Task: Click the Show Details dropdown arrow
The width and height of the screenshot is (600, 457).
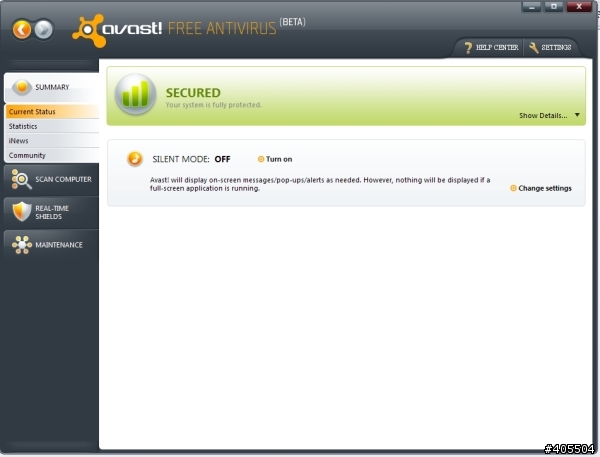Action: coord(577,115)
